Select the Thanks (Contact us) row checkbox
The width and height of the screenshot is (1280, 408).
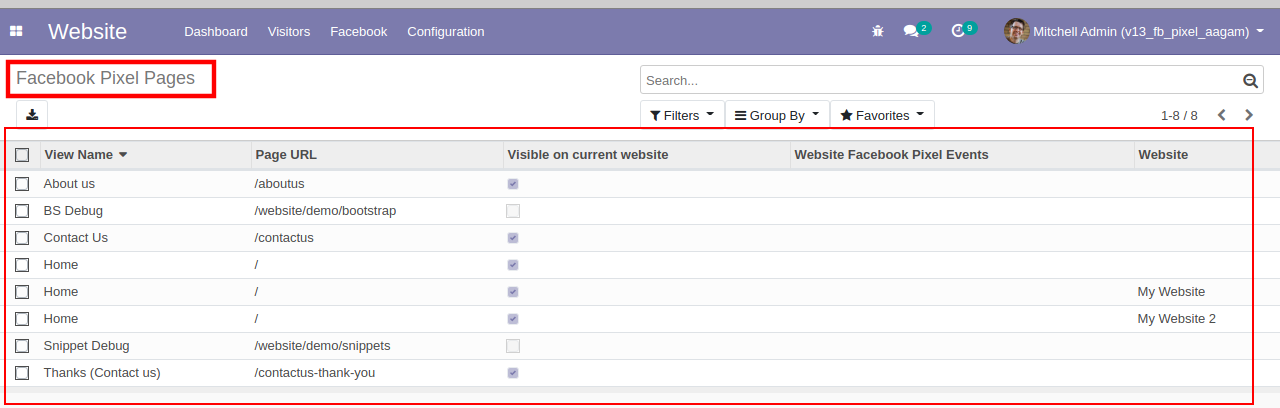click(x=22, y=373)
